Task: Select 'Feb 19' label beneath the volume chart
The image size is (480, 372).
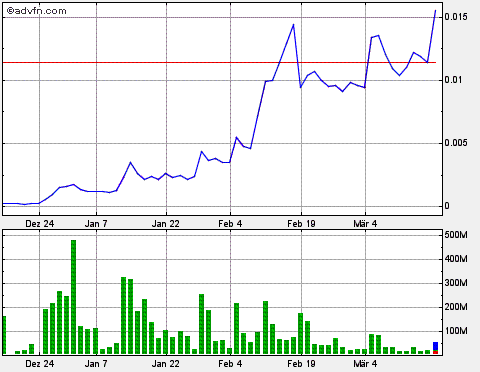Action: [301, 363]
